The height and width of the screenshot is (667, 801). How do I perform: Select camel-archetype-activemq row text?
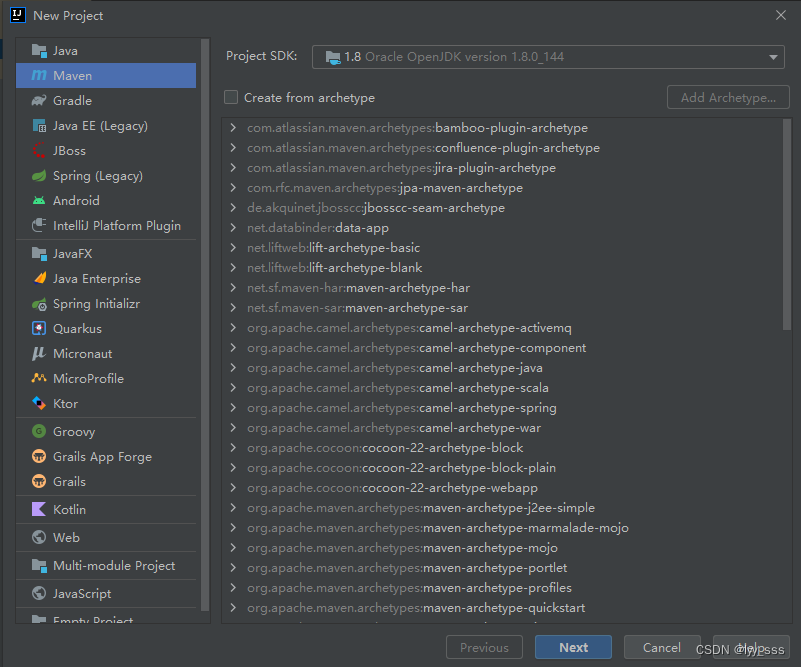click(x=409, y=328)
